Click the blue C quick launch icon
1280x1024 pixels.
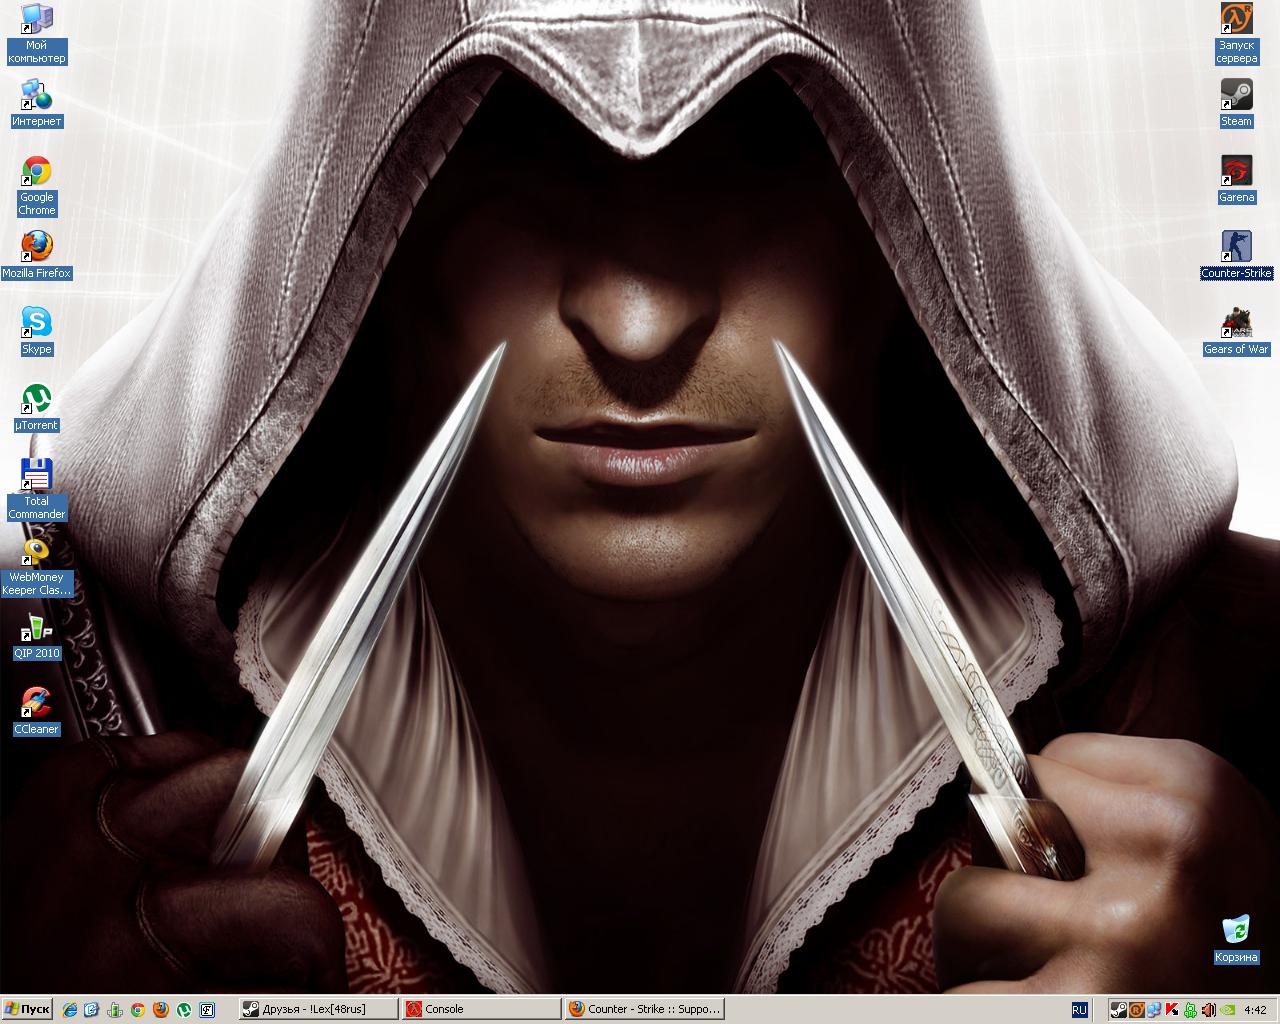(x=92, y=1010)
